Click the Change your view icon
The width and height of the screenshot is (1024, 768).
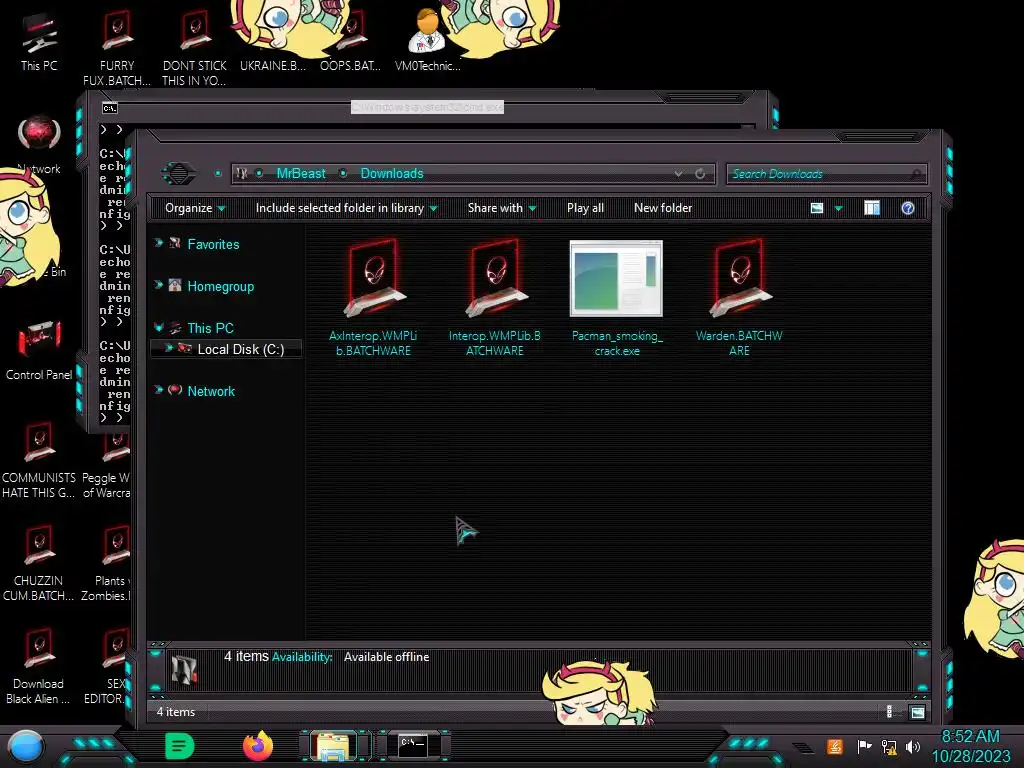point(816,208)
